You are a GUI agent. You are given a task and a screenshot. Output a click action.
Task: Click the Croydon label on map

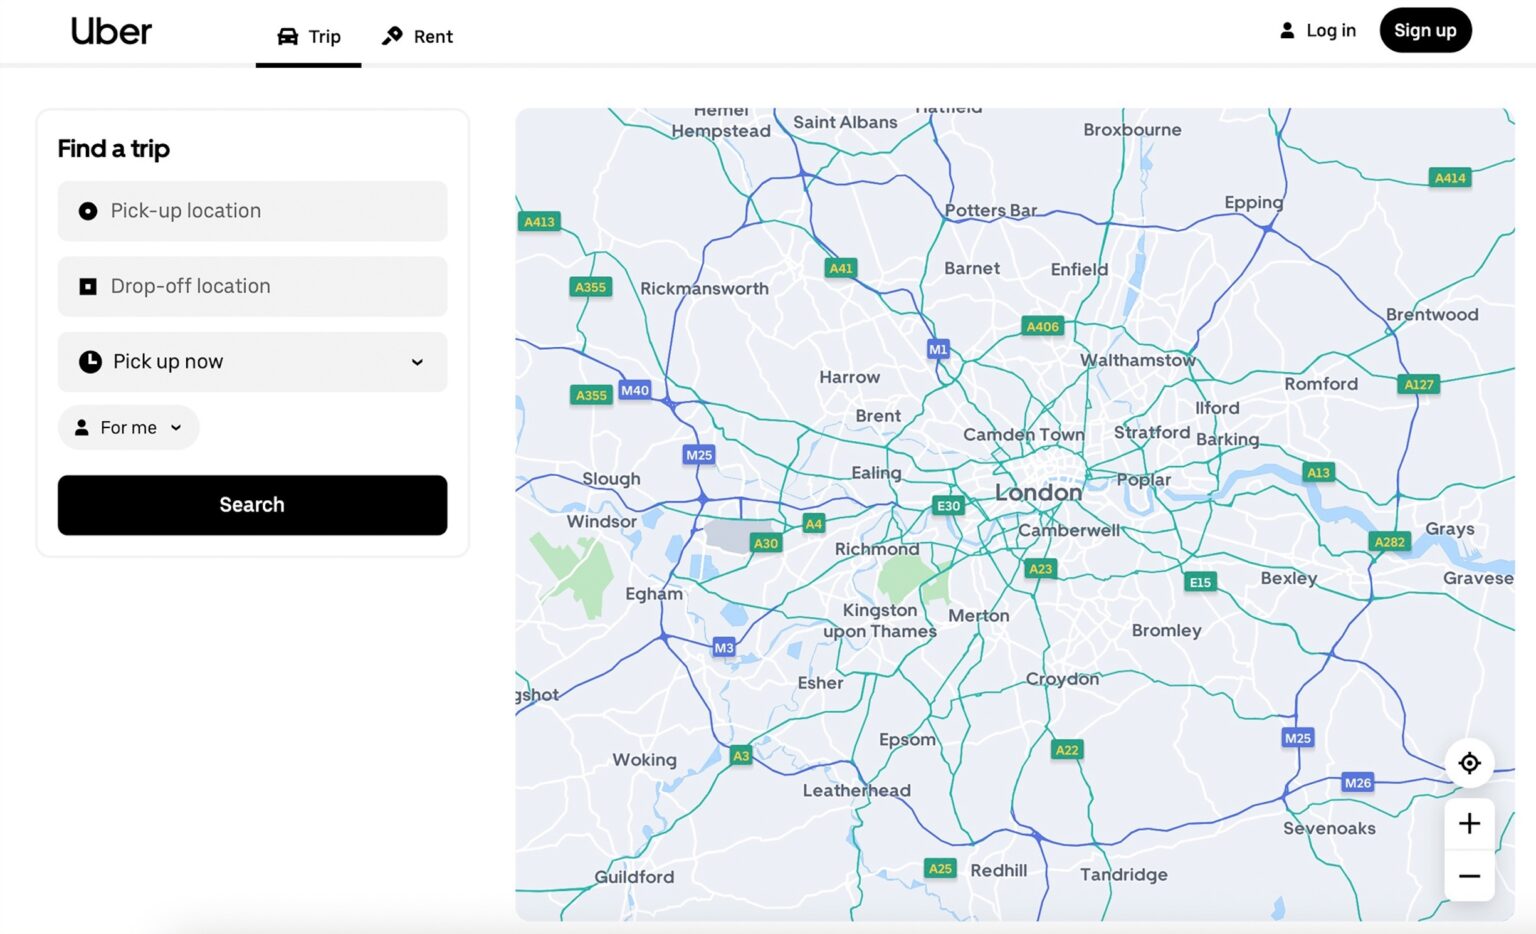click(x=1062, y=679)
